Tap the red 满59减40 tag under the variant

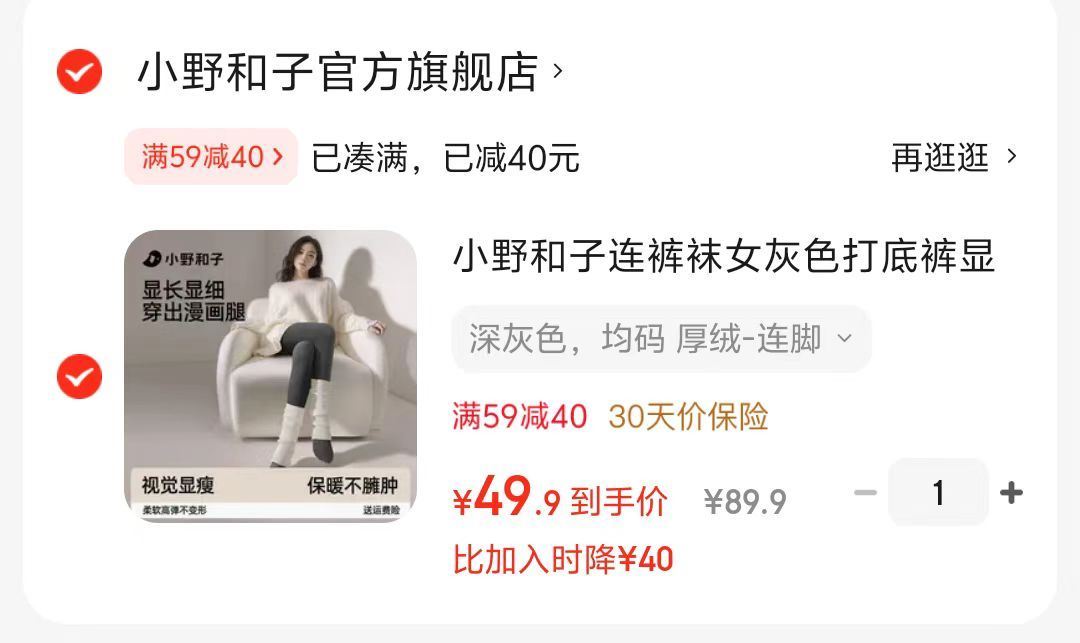(x=520, y=417)
